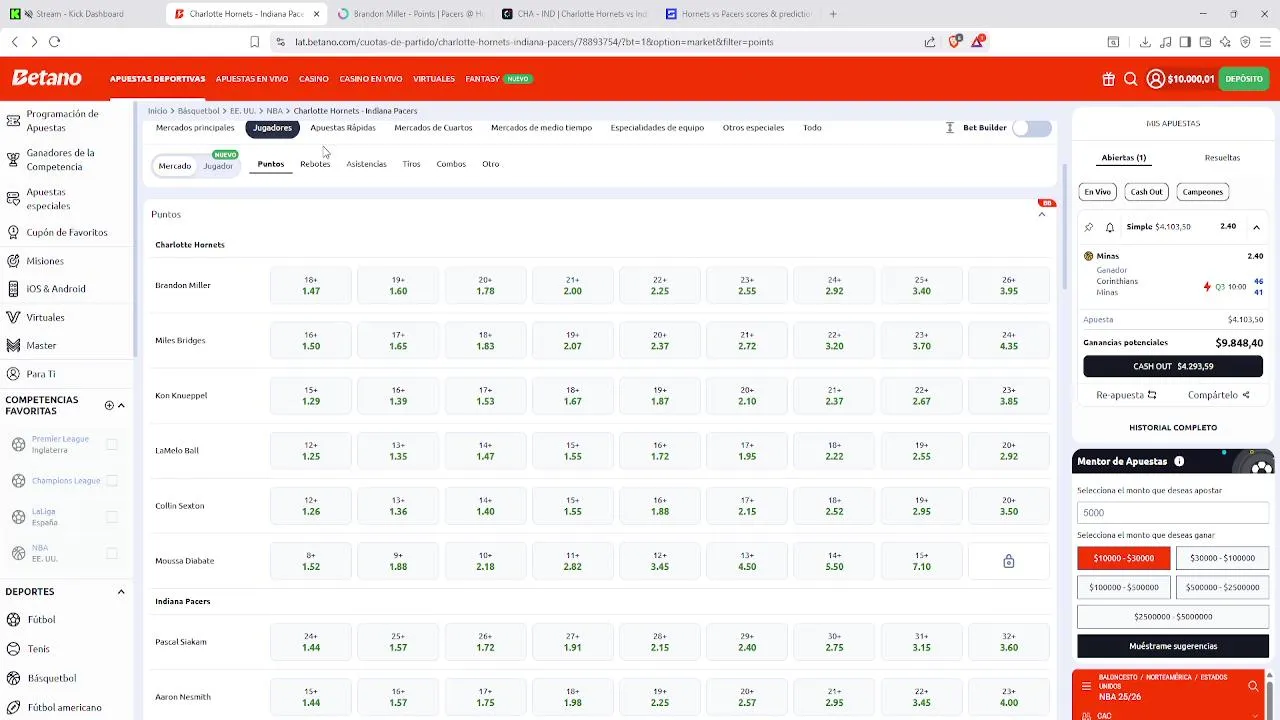Click the Básquetbol breadcrumb link
This screenshot has height=720, width=1280.
coord(198,111)
